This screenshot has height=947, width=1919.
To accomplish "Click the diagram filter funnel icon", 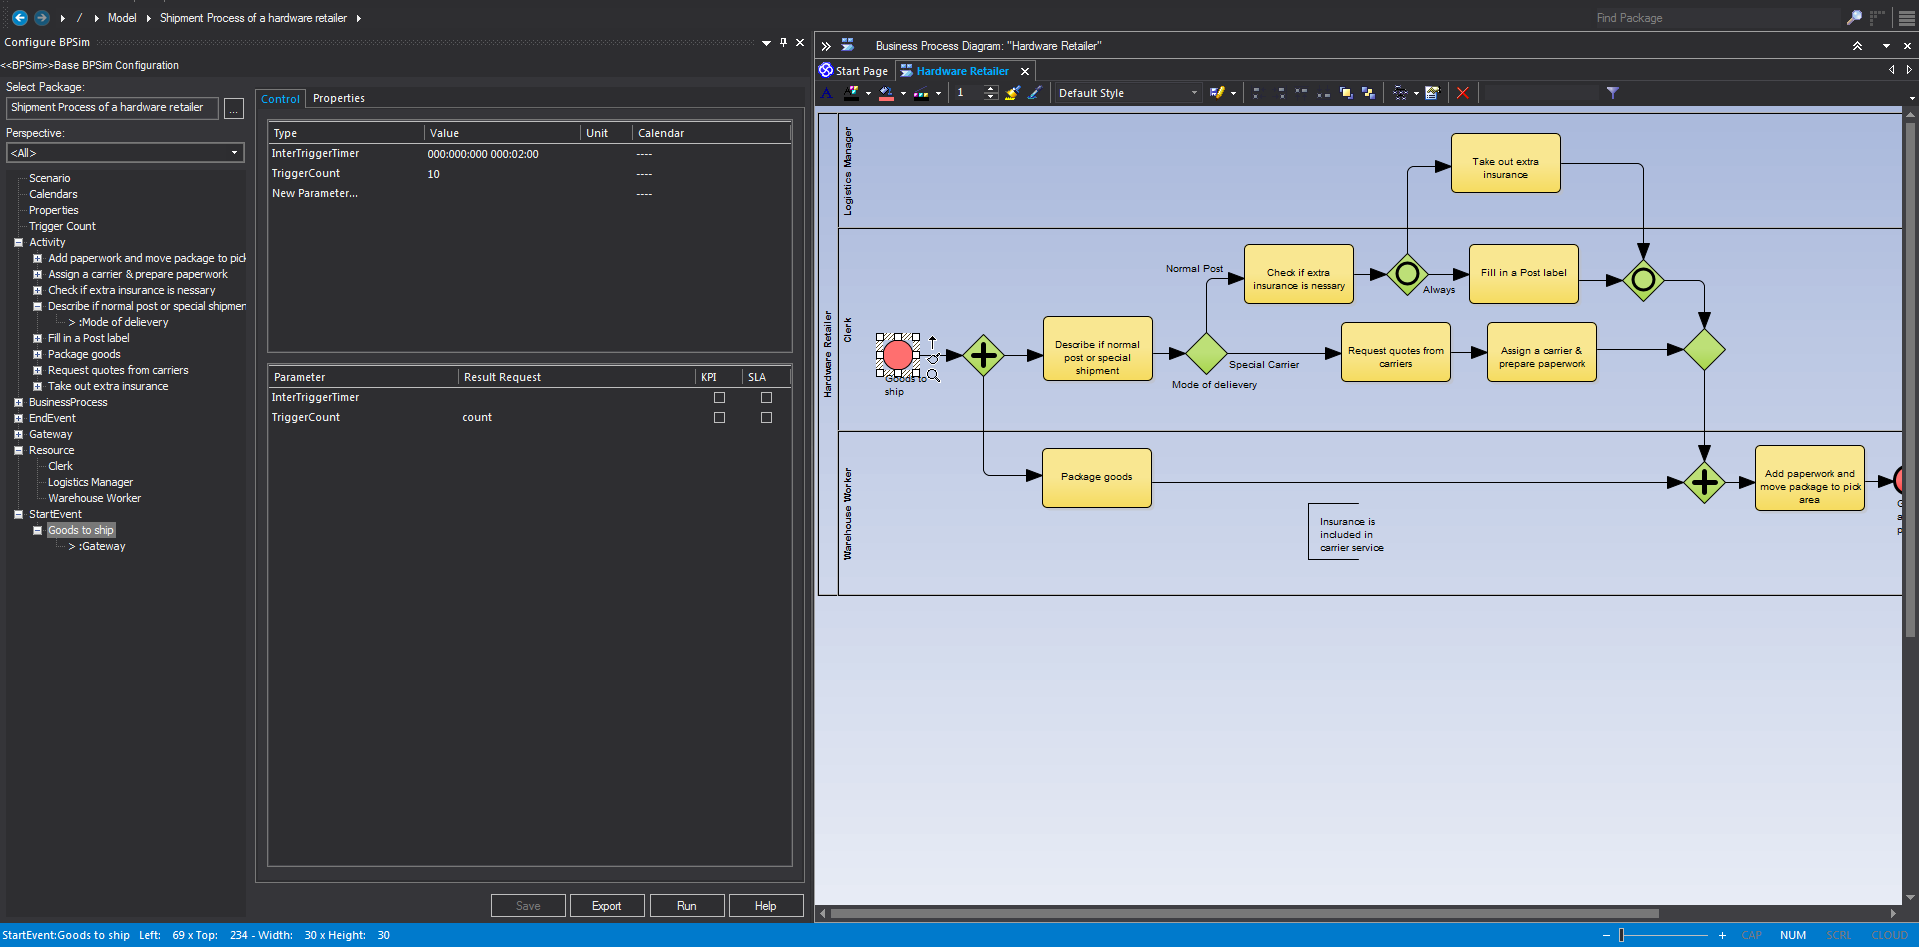I will (x=1612, y=93).
